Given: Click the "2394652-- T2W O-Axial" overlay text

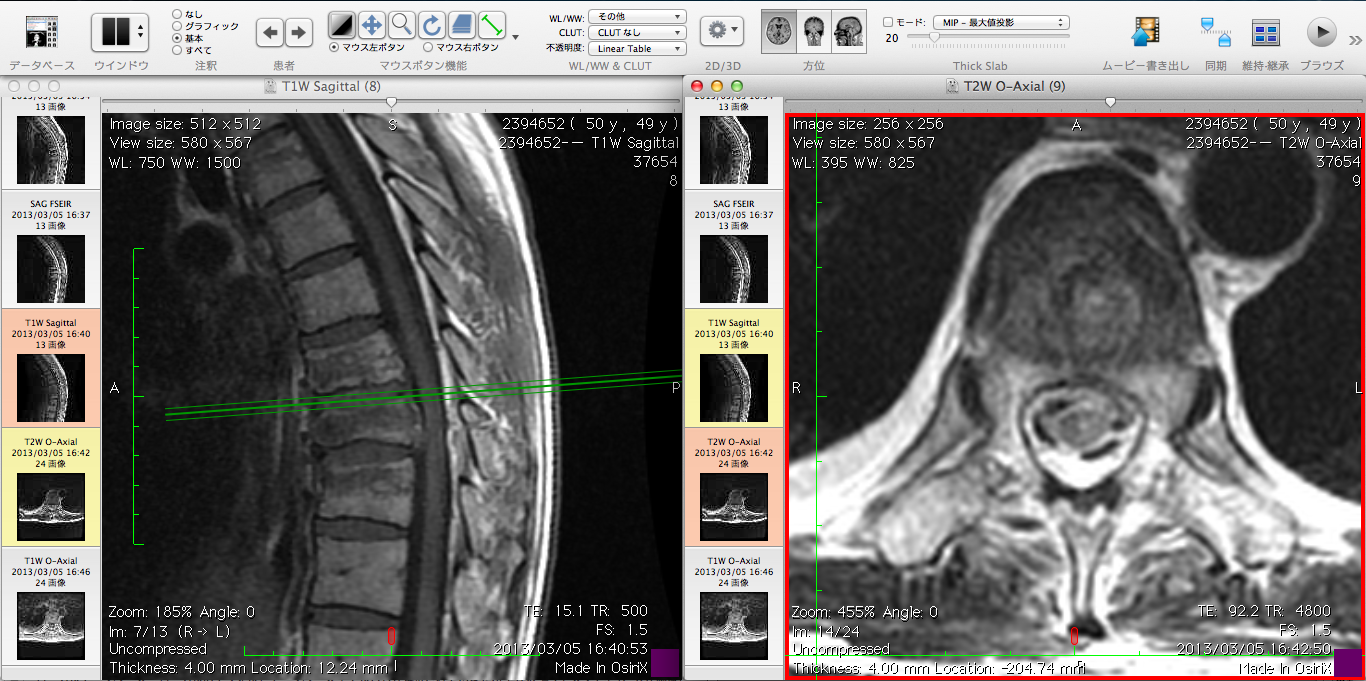Looking at the screenshot, I should 1273,143.
